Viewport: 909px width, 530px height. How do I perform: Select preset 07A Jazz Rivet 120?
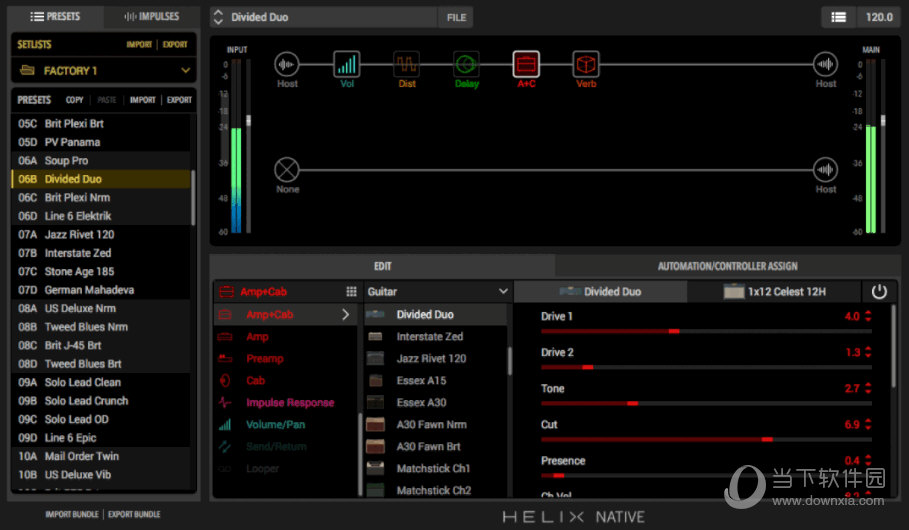(x=80, y=234)
